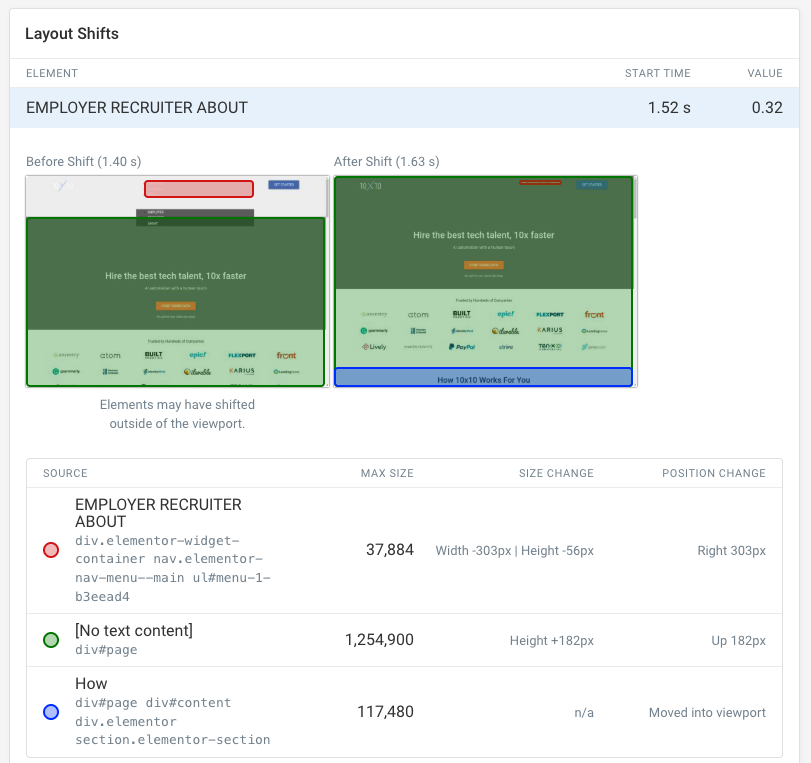The width and height of the screenshot is (811, 763).
Task: Select the highlighted 1.52 s layout shift row
Action: (x=405, y=107)
